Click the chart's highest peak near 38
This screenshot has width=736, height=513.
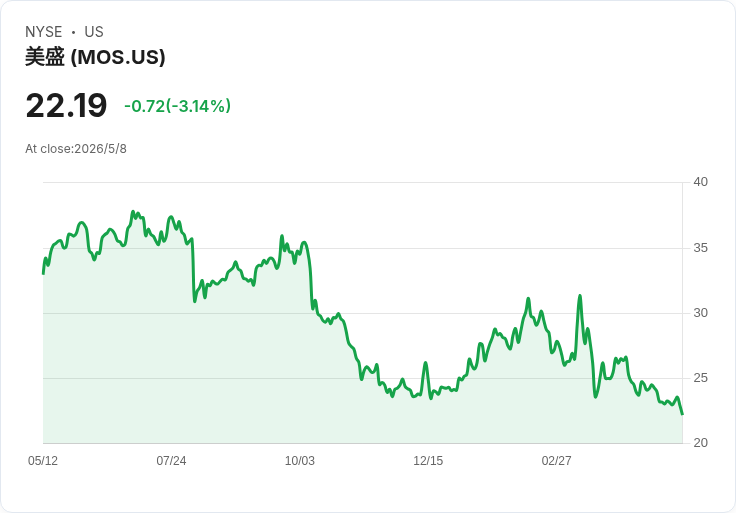pyautogui.click(x=133, y=212)
